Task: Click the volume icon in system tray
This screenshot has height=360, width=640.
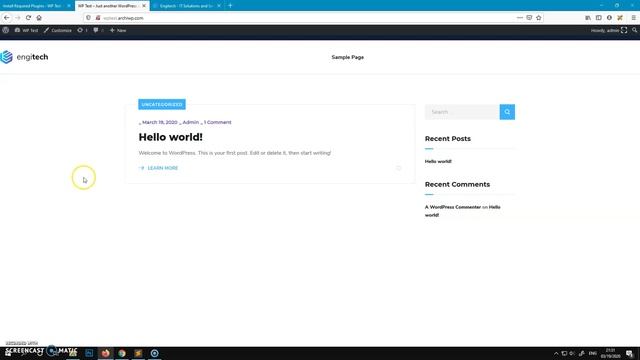Action: click(572, 353)
